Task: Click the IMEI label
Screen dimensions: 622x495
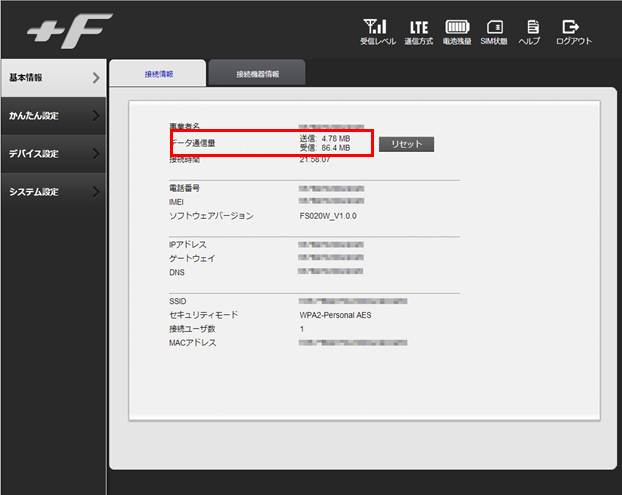Action: [x=176, y=202]
